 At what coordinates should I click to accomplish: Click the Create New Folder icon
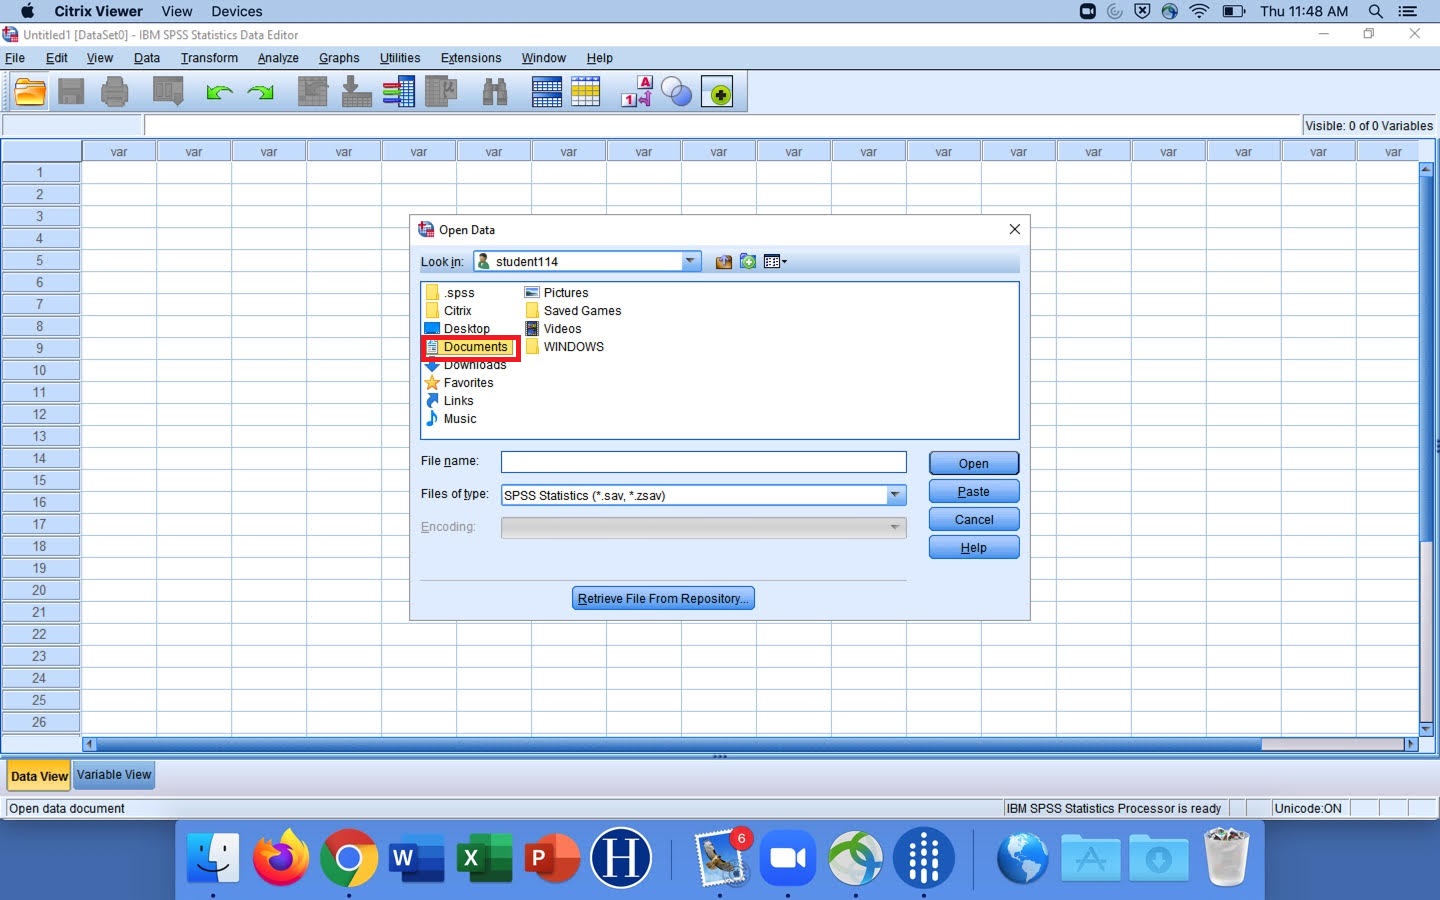(x=748, y=261)
